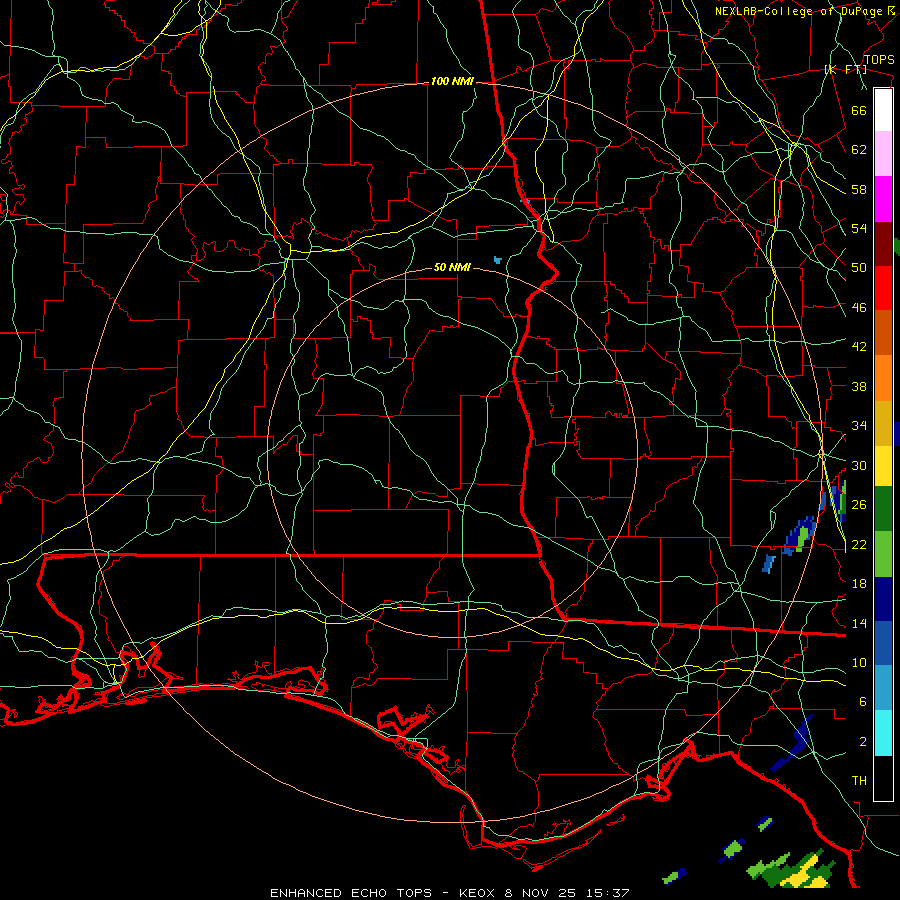The height and width of the screenshot is (900, 900).
Task: Click the NEXLAB-College of DuPage credit text
Action: [798, 11]
